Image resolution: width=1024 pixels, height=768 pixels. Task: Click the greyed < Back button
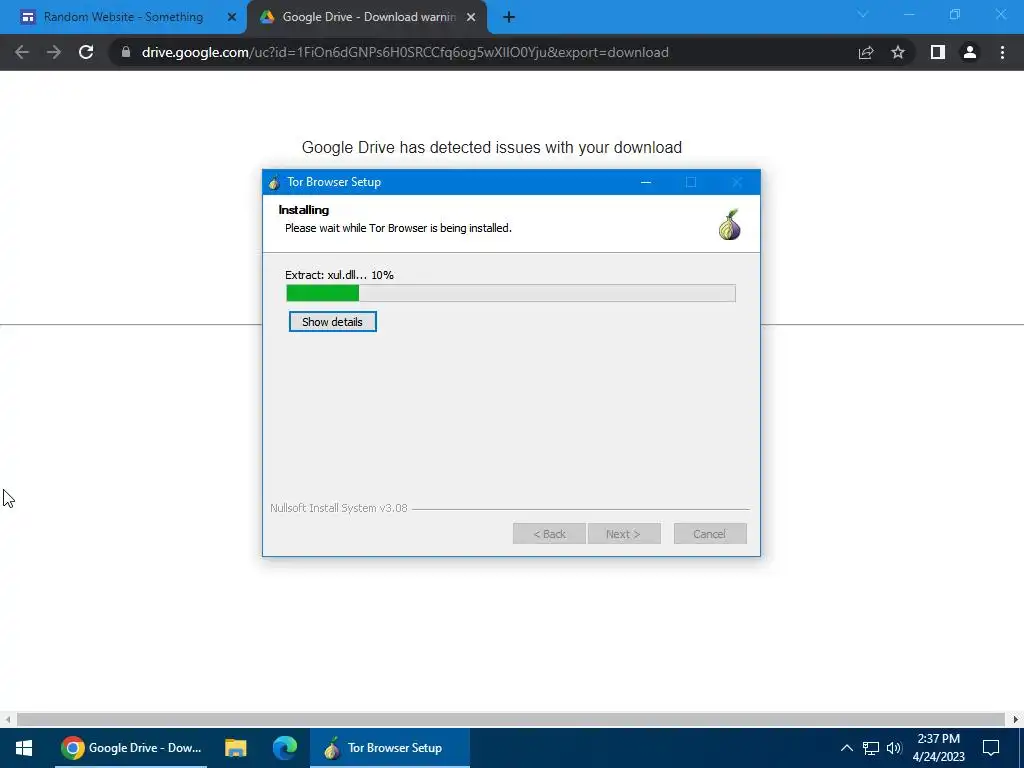click(549, 534)
